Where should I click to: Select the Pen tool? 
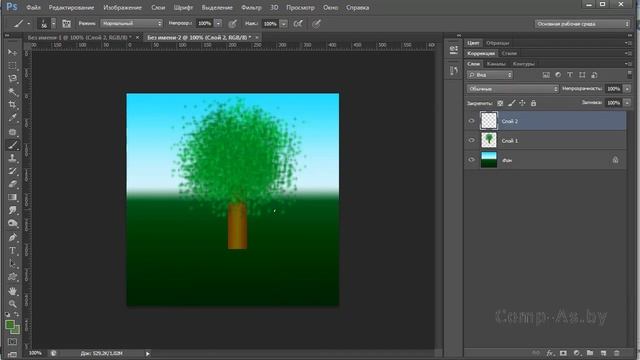[x=12, y=237]
